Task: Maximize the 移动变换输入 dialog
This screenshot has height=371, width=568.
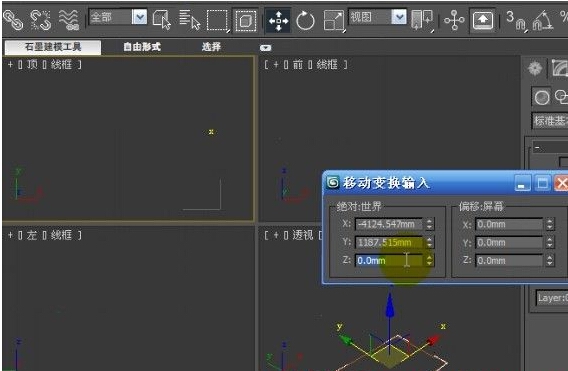Action: [542, 183]
